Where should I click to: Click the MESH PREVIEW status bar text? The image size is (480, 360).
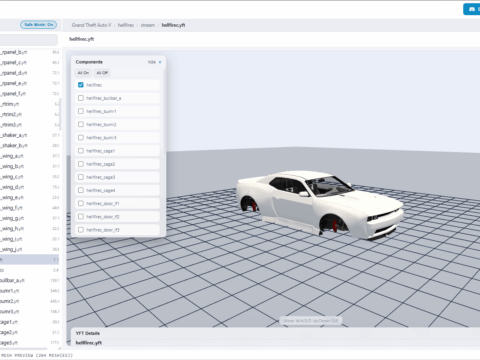(37, 355)
